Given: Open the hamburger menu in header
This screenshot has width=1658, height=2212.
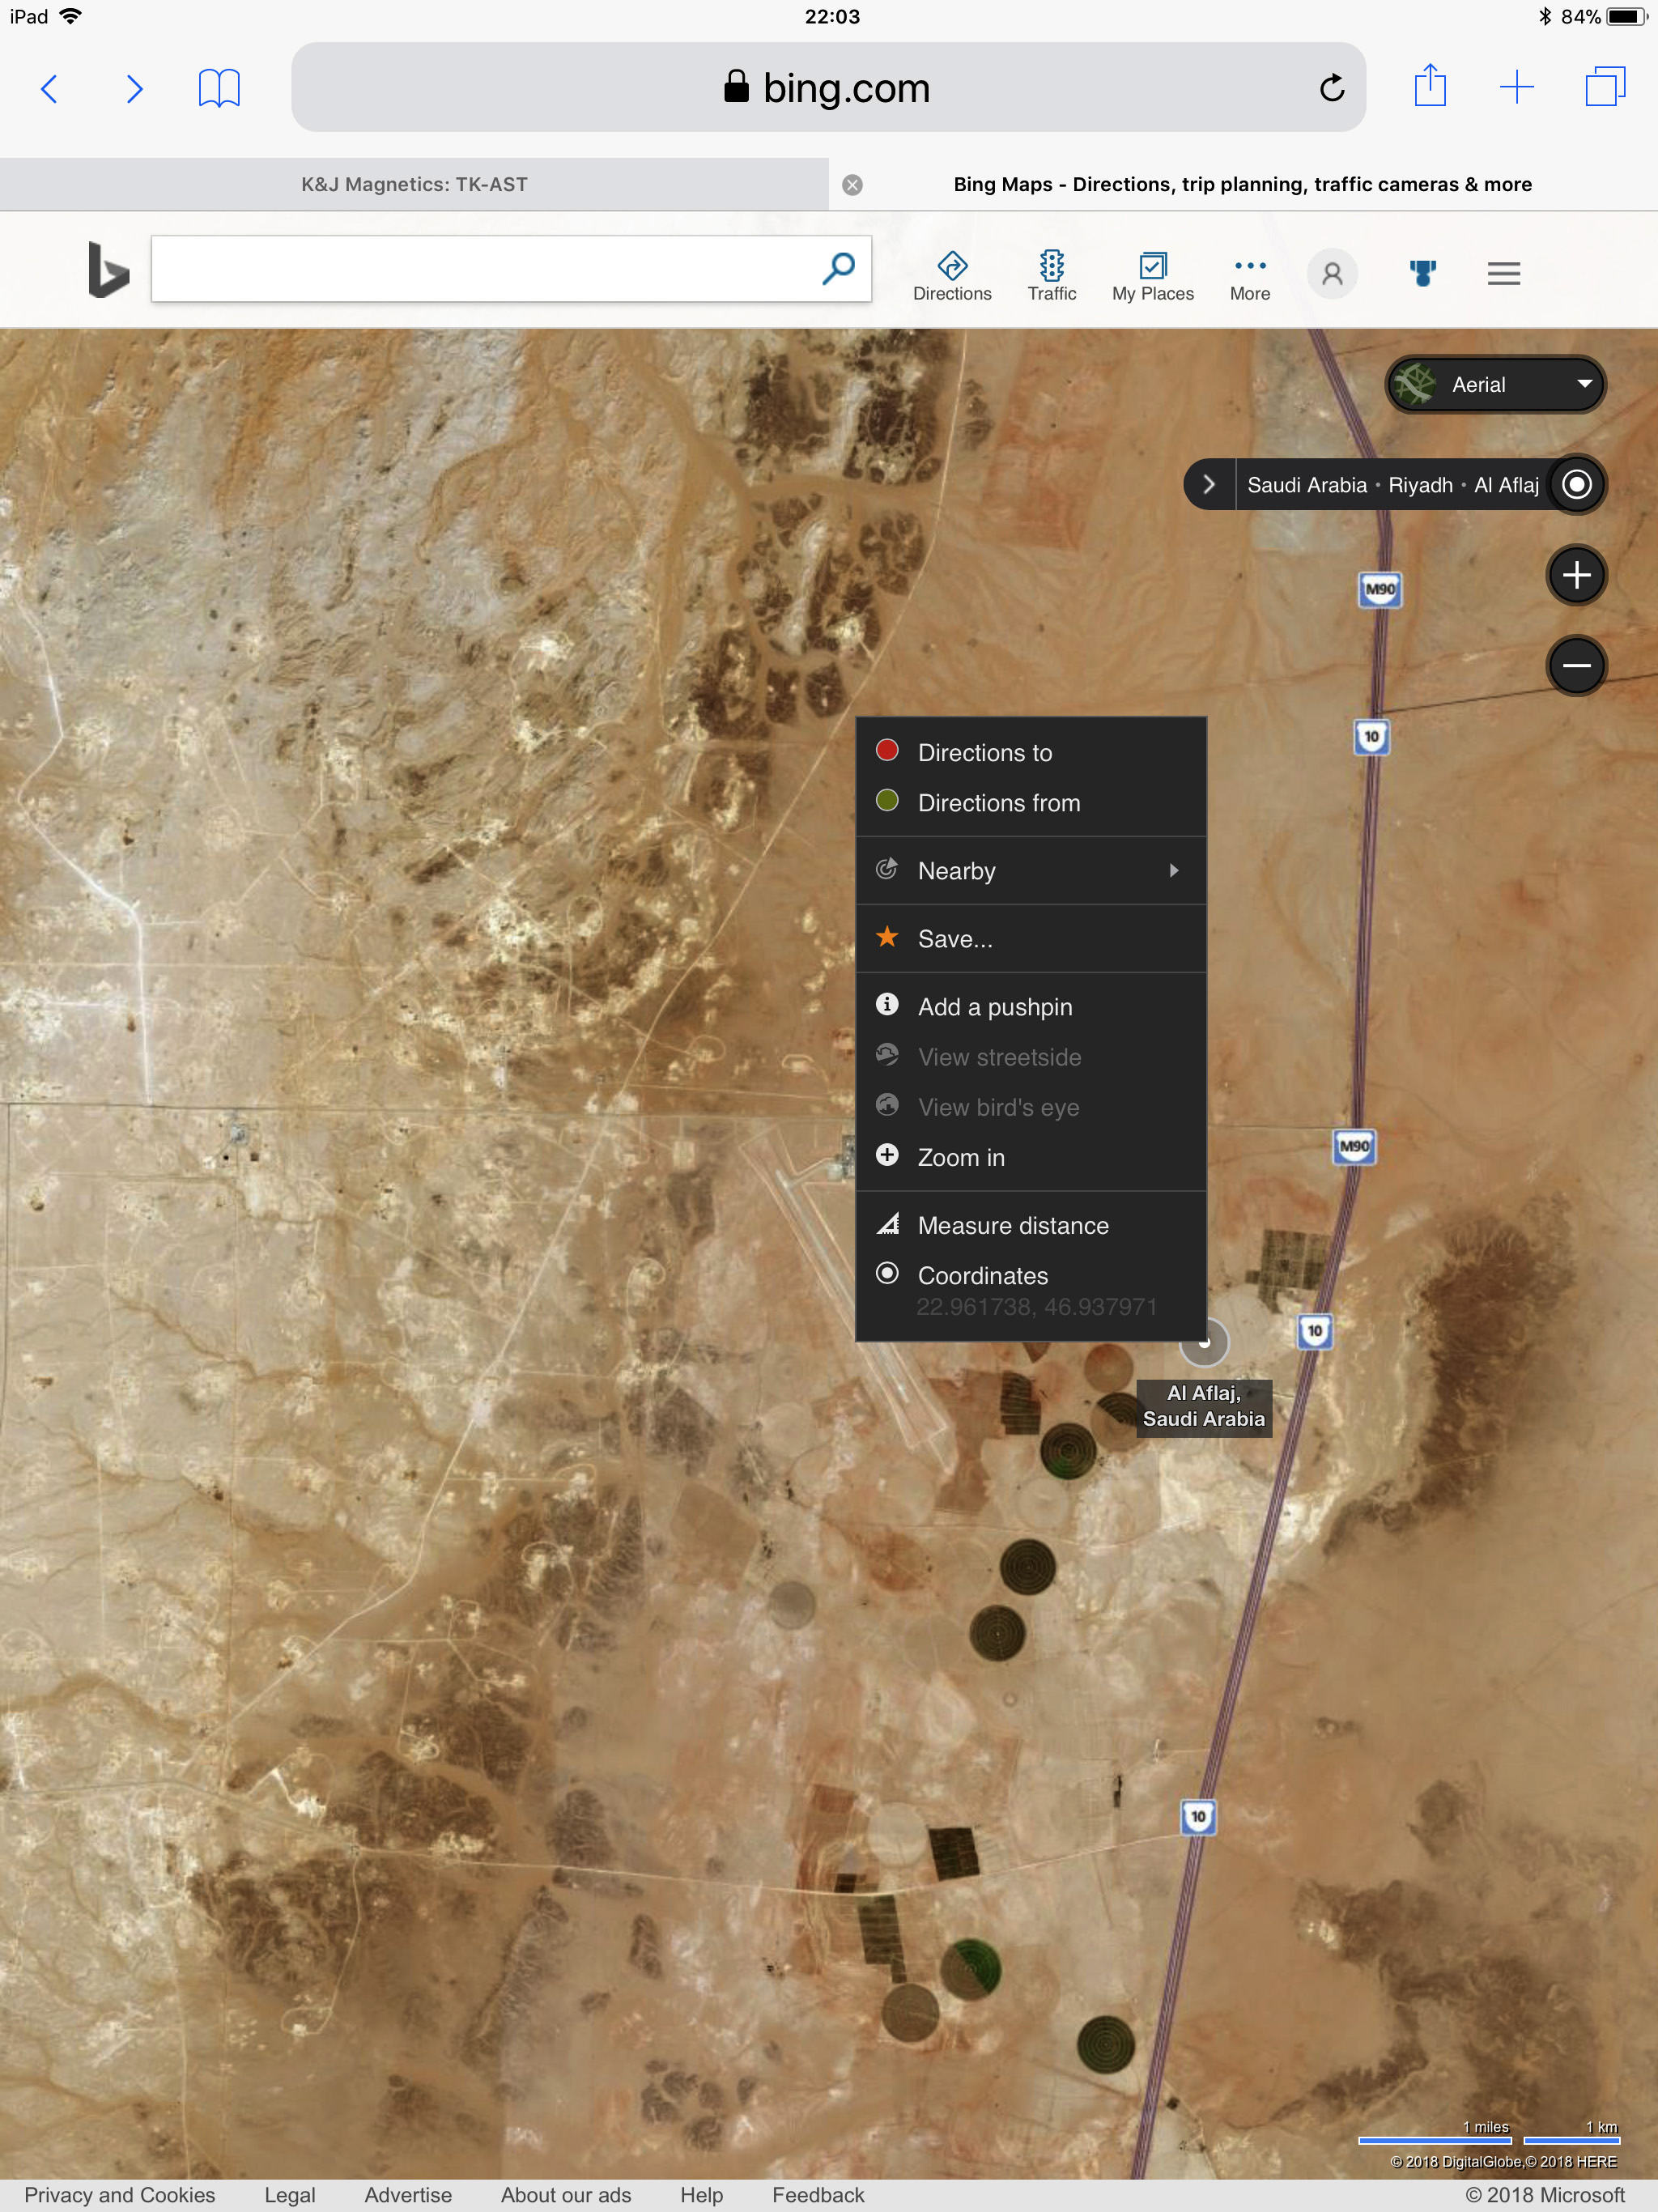Looking at the screenshot, I should 1503,273.
